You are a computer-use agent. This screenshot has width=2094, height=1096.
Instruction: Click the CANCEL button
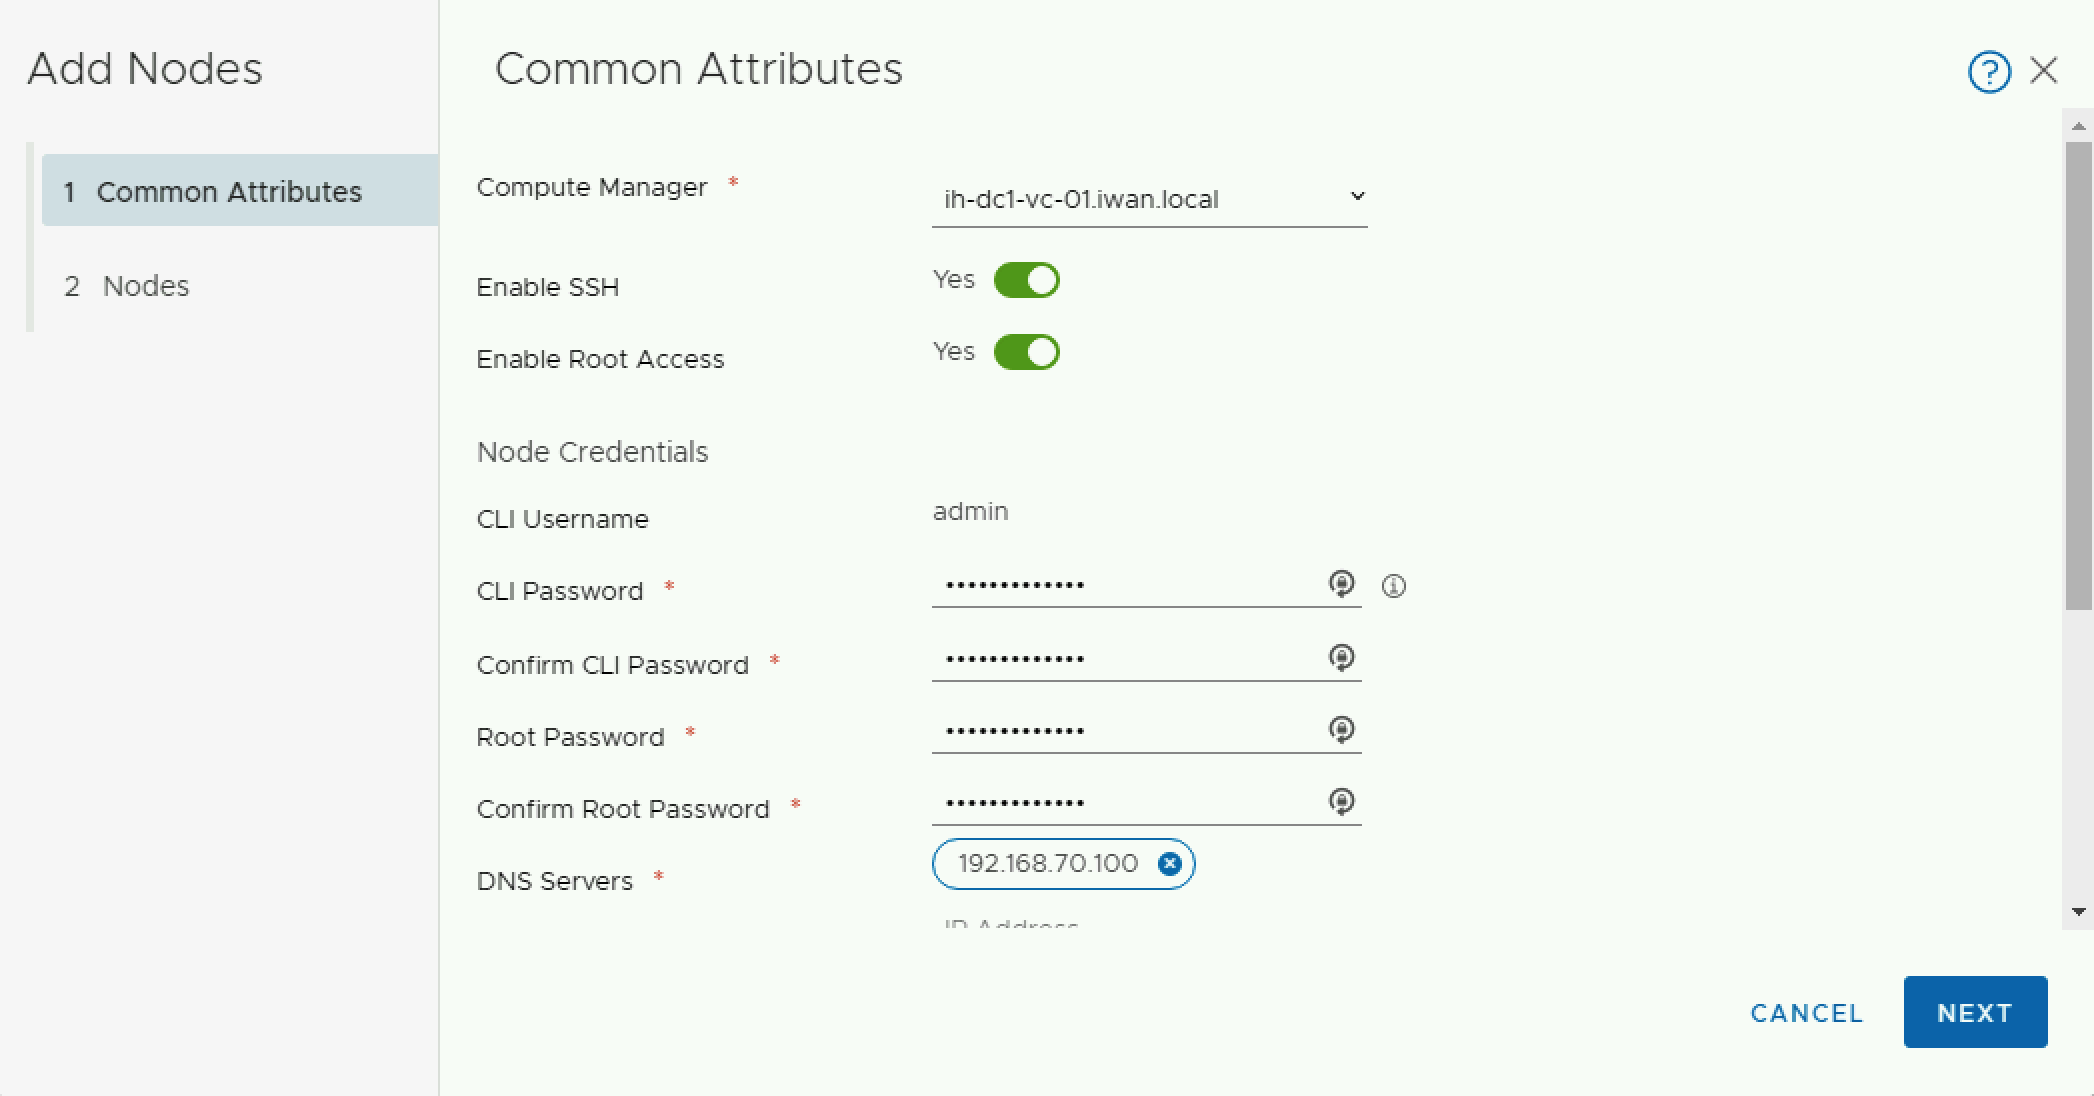point(1806,1013)
